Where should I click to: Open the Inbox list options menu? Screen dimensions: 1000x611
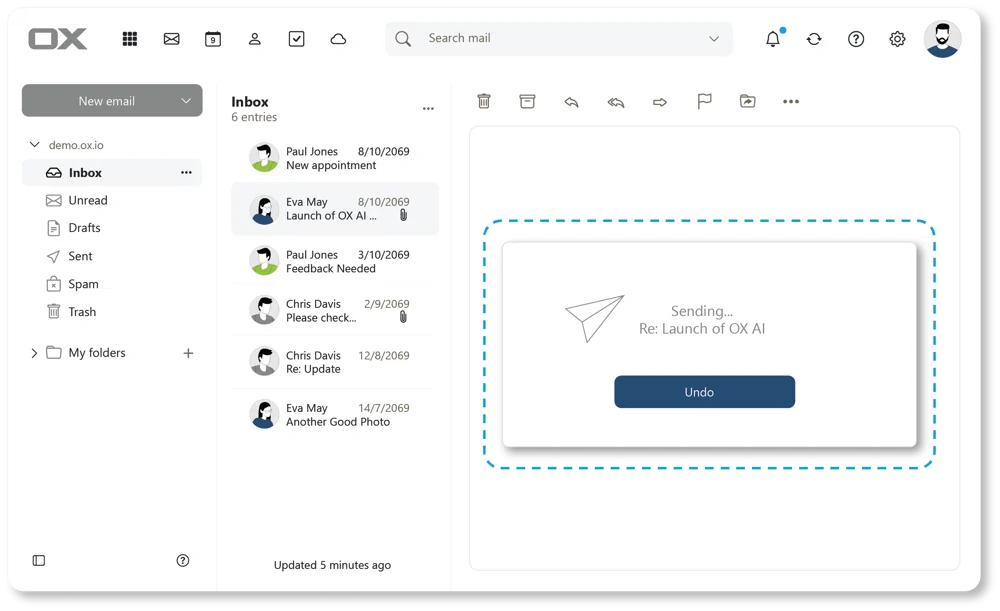428,109
